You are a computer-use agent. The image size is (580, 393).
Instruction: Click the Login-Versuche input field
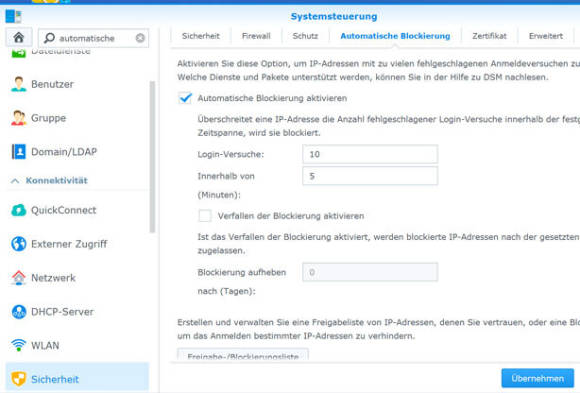click(x=370, y=154)
